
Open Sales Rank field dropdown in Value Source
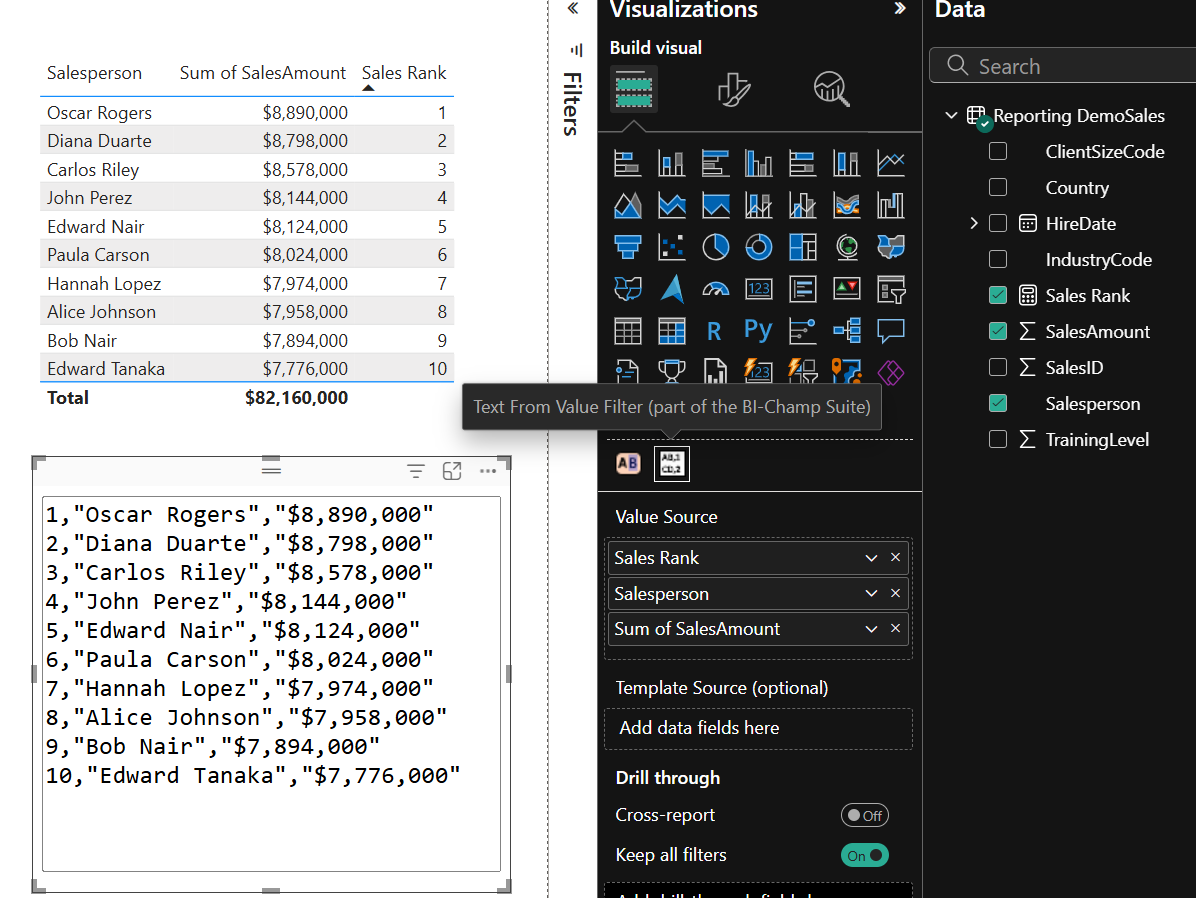pyautogui.click(x=871, y=558)
